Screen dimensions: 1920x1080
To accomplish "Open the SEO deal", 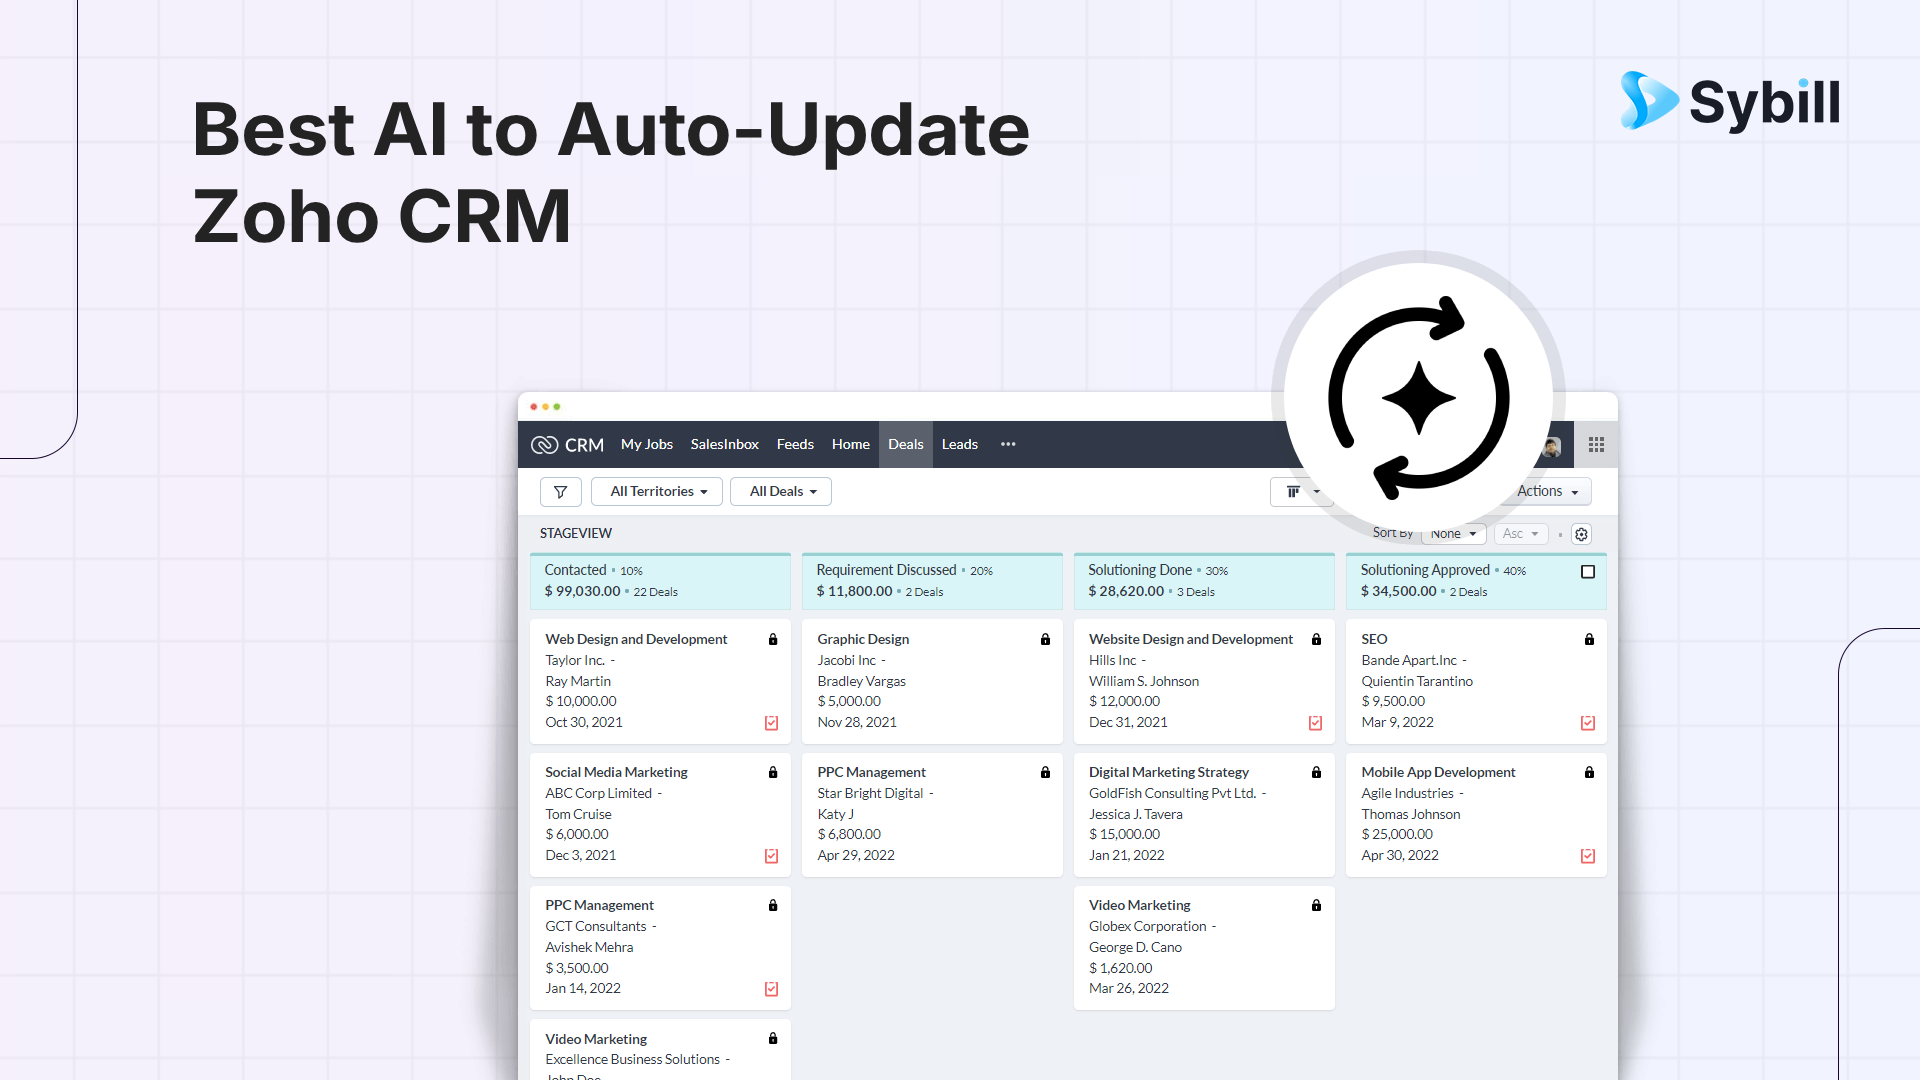I will tap(1374, 640).
